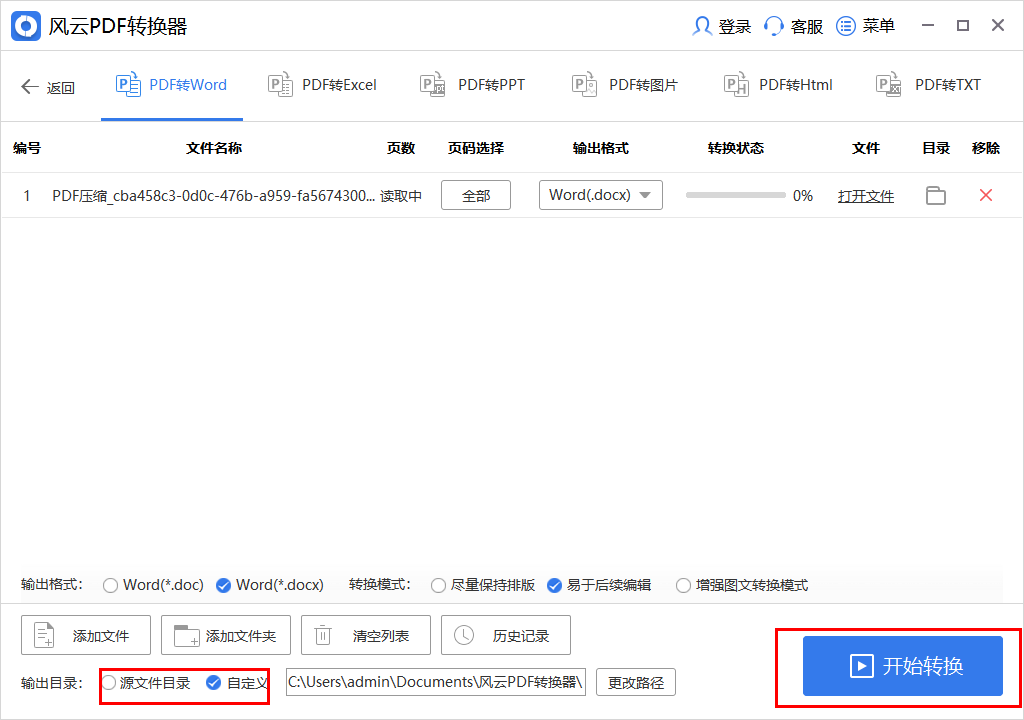Maximize the converter window

pos(963,25)
